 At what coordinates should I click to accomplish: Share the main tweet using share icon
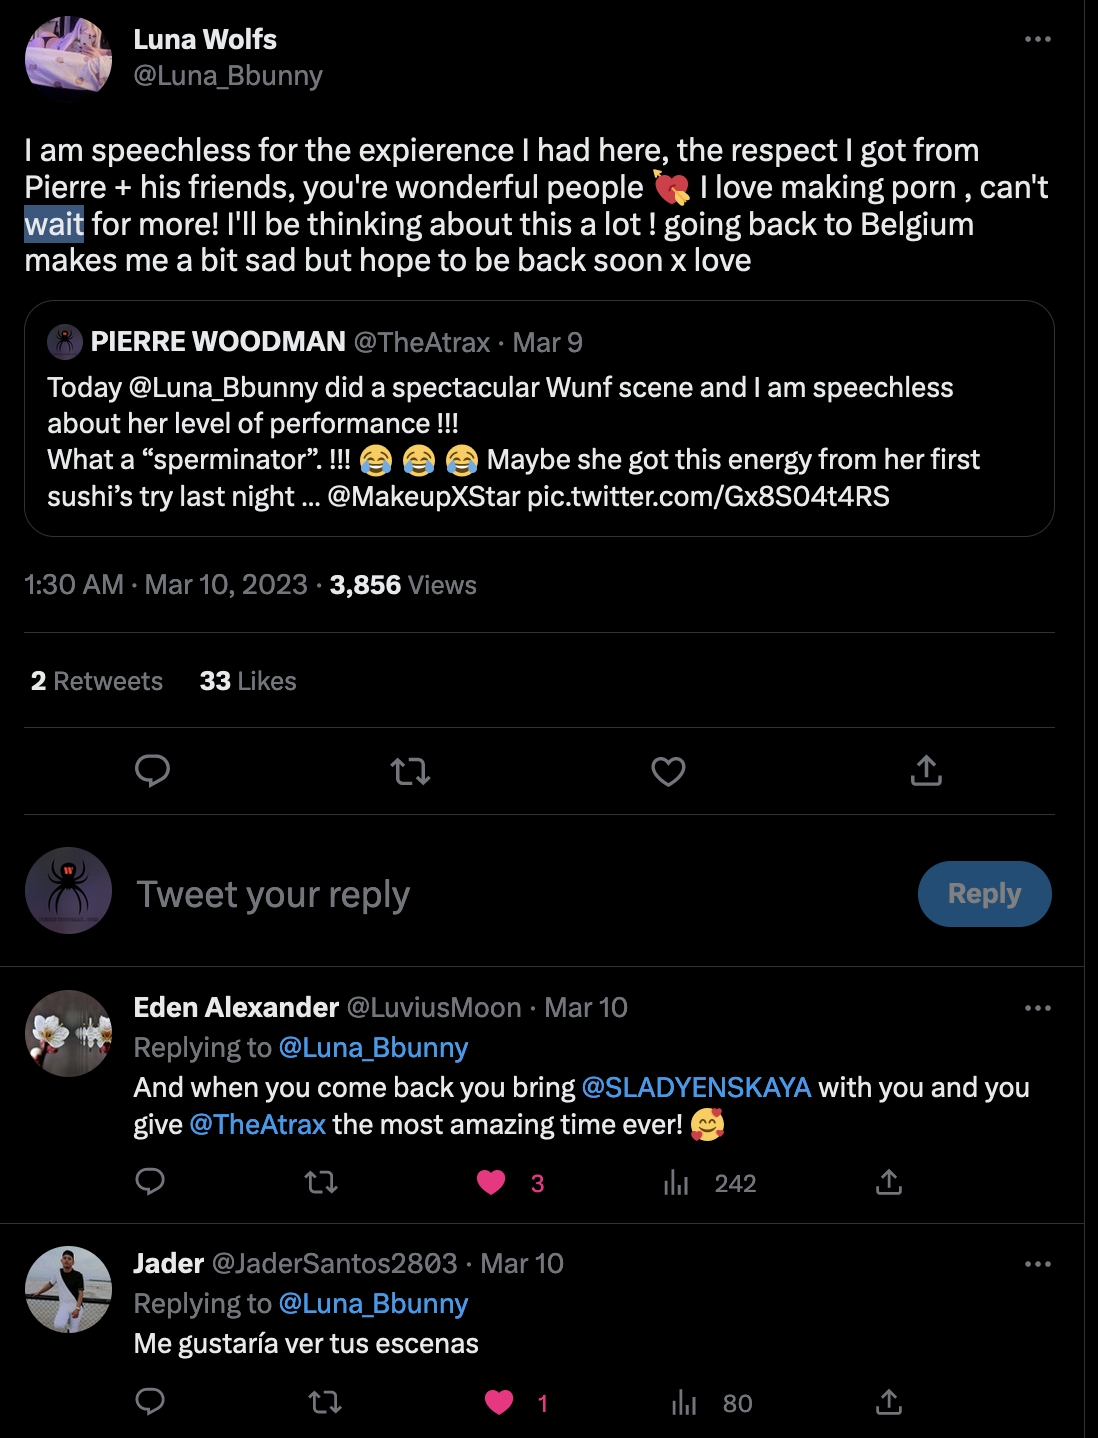pyautogui.click(x=926, y=771)
